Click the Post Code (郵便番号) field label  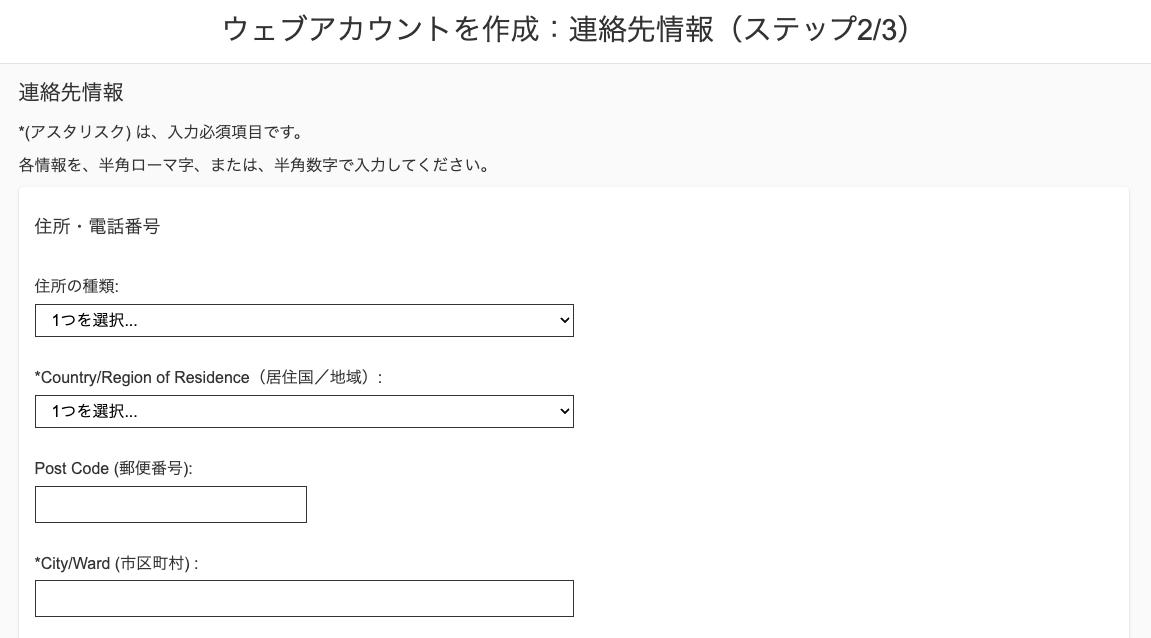[112, 468]
